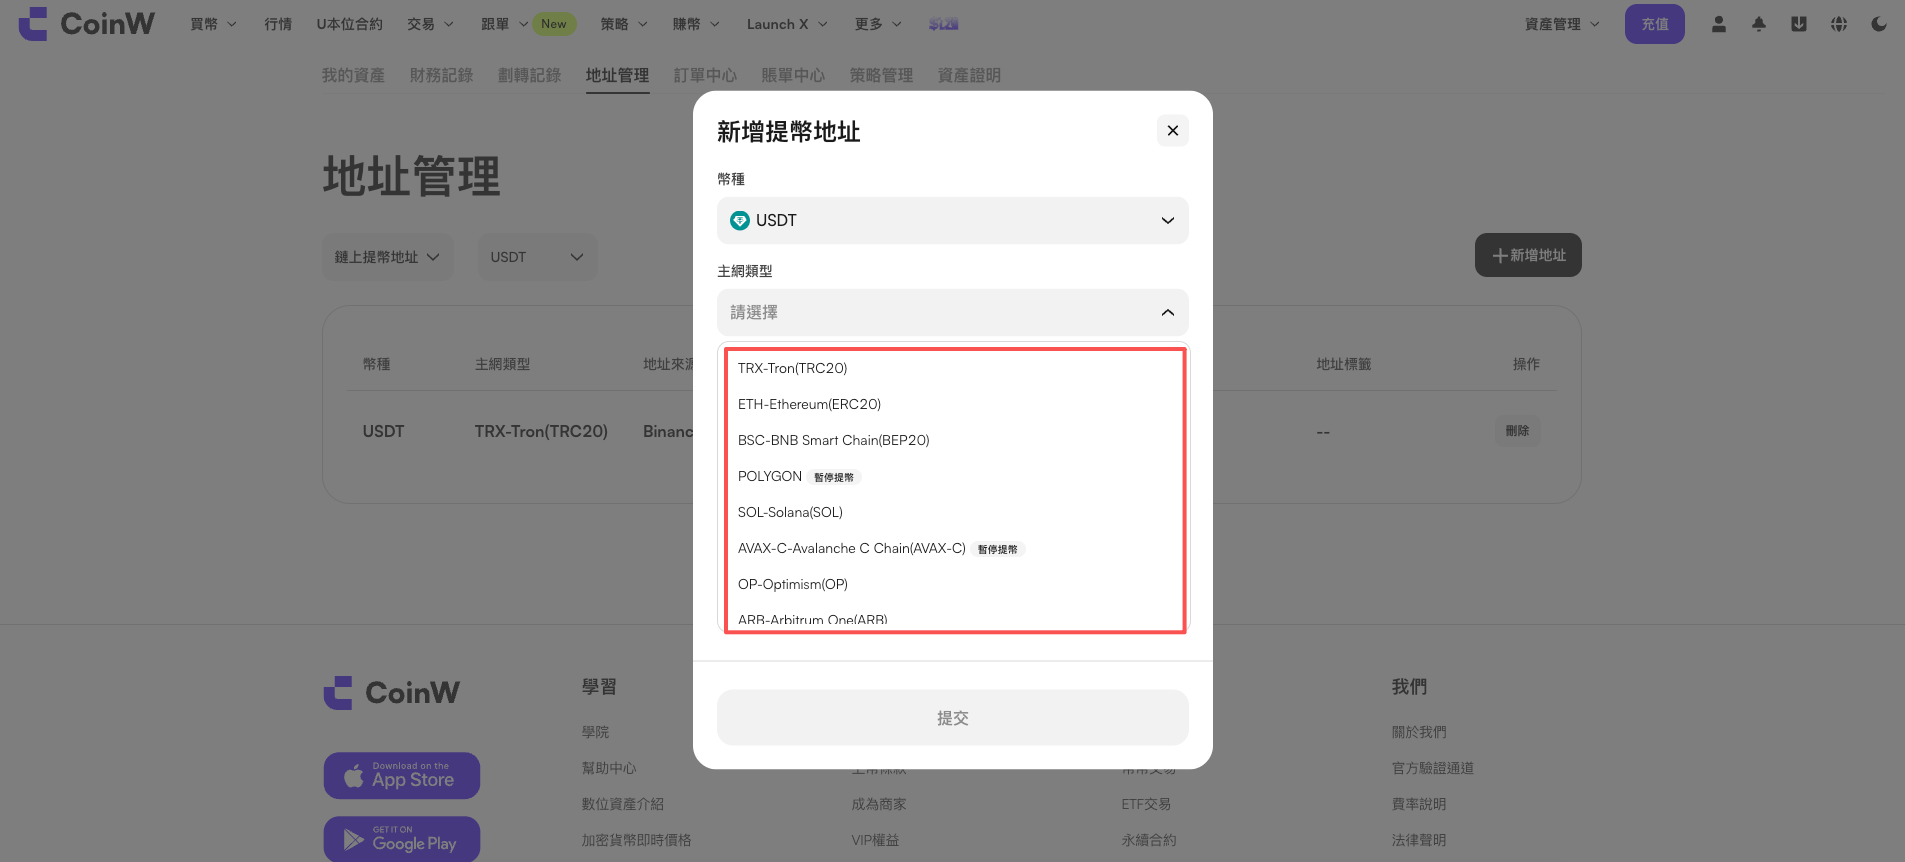Viewport: 1905px width, 862px height.
Task: Click the app download icon in header
Action: (1799, 24)
